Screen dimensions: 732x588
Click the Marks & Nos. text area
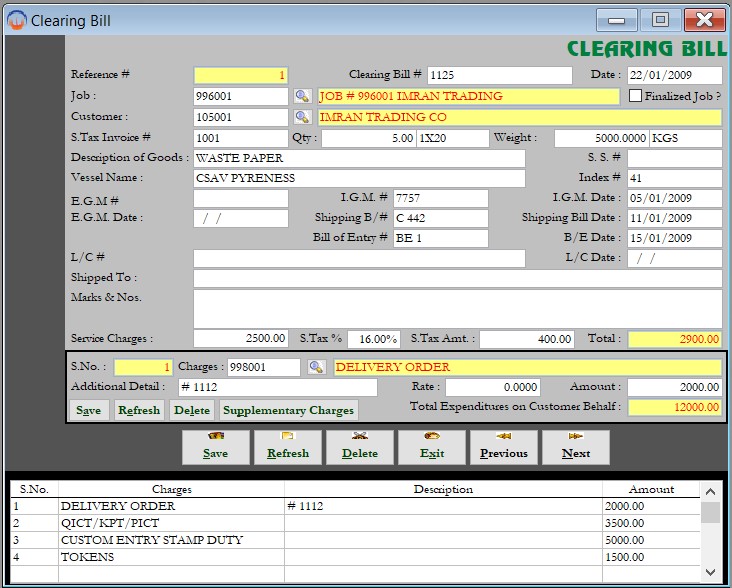(x=458, y=309)
